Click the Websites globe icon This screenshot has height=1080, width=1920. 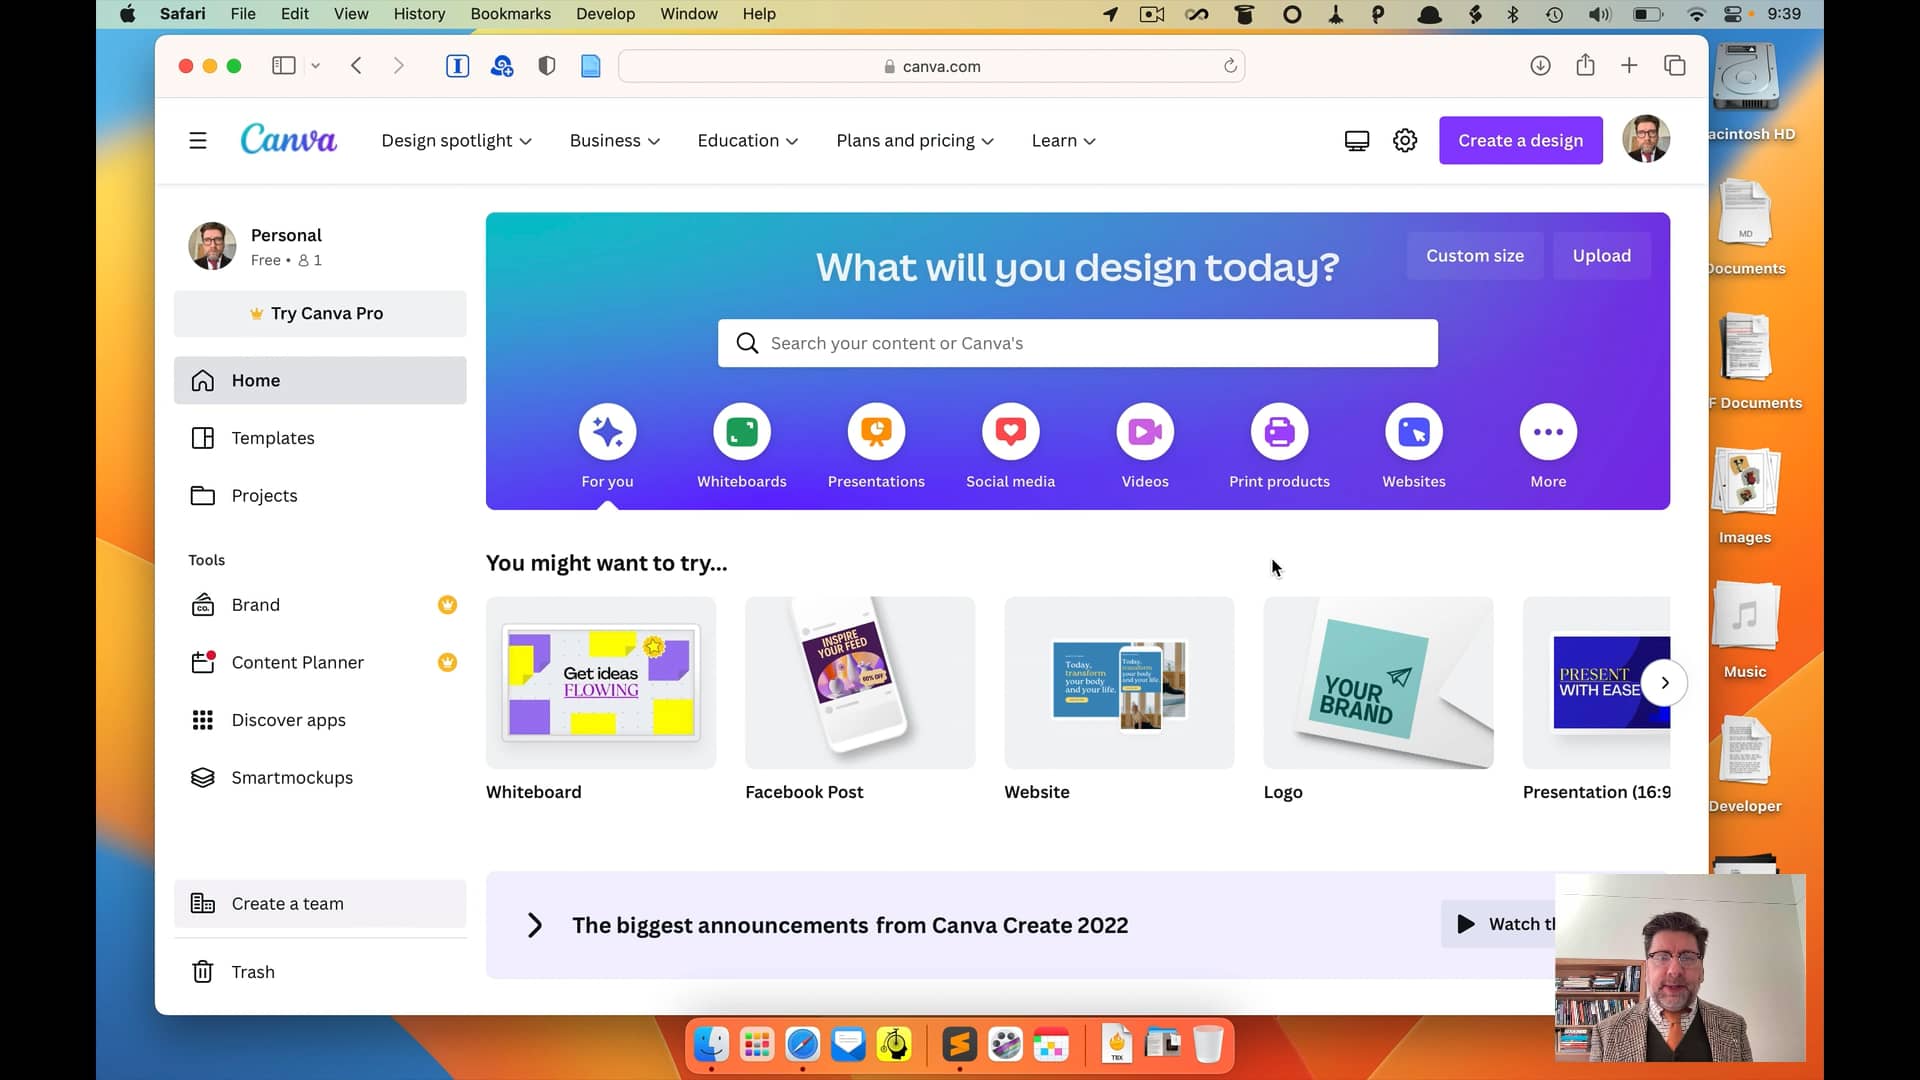tap(1414, 431)
